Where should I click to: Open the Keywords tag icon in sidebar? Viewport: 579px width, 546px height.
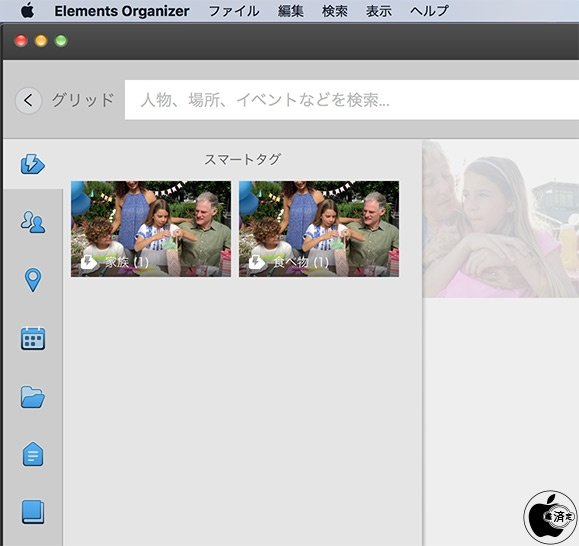pyautogui.click(x=33, y=454)
